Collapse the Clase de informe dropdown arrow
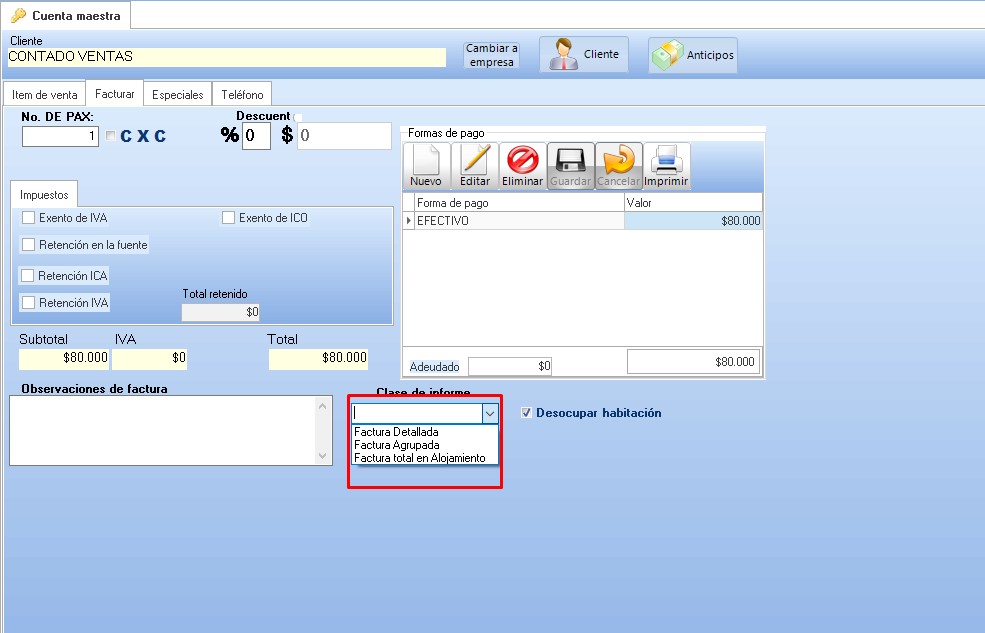Image resolution: width=985 pixels, height=633 pixels. (489, 413)
